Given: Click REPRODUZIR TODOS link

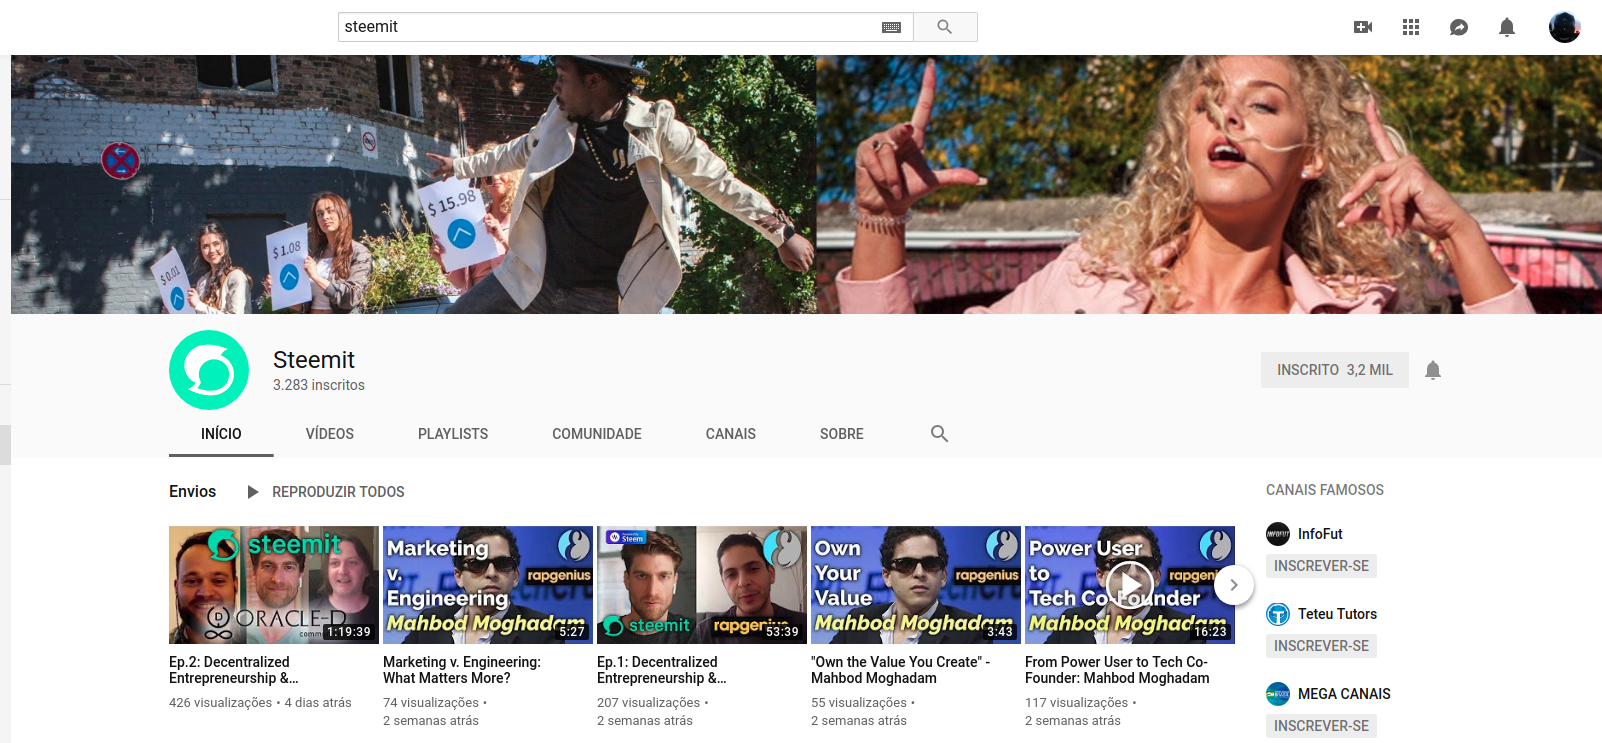Looking at the screenshot, I should click(x=338, y=492).
